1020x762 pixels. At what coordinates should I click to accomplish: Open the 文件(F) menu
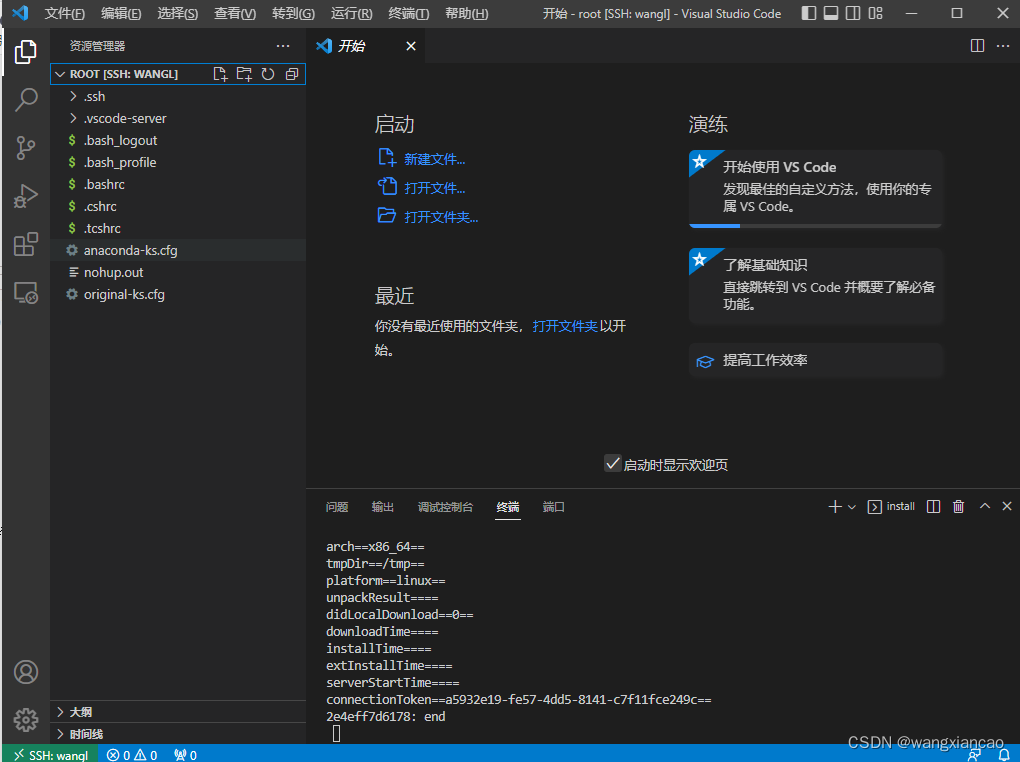click(64, 13)
